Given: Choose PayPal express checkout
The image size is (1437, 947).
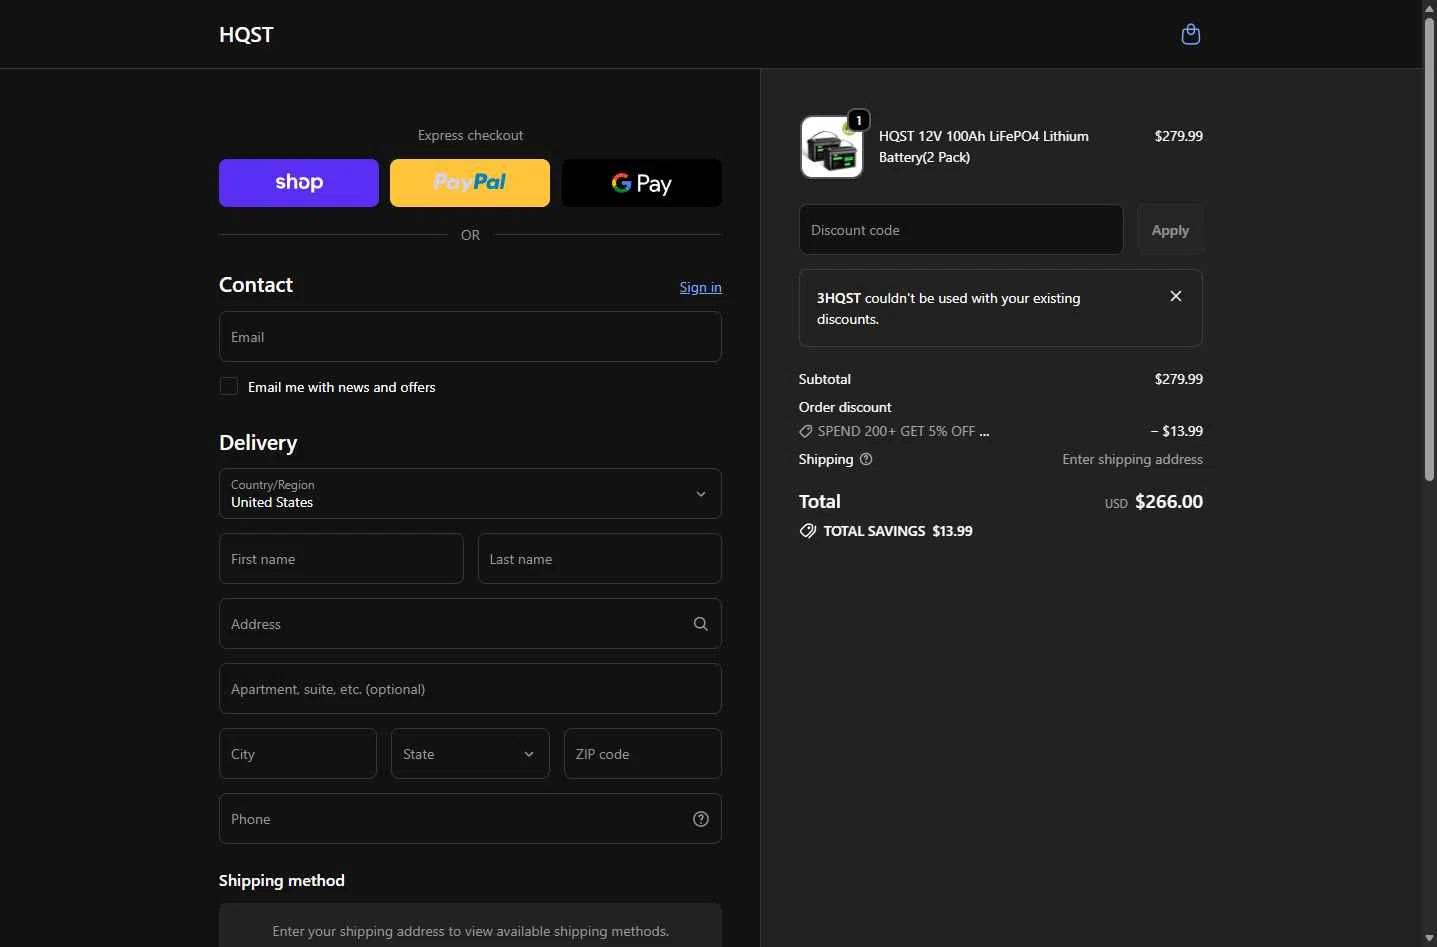Looking at the screenshot, I should [470, 183].
